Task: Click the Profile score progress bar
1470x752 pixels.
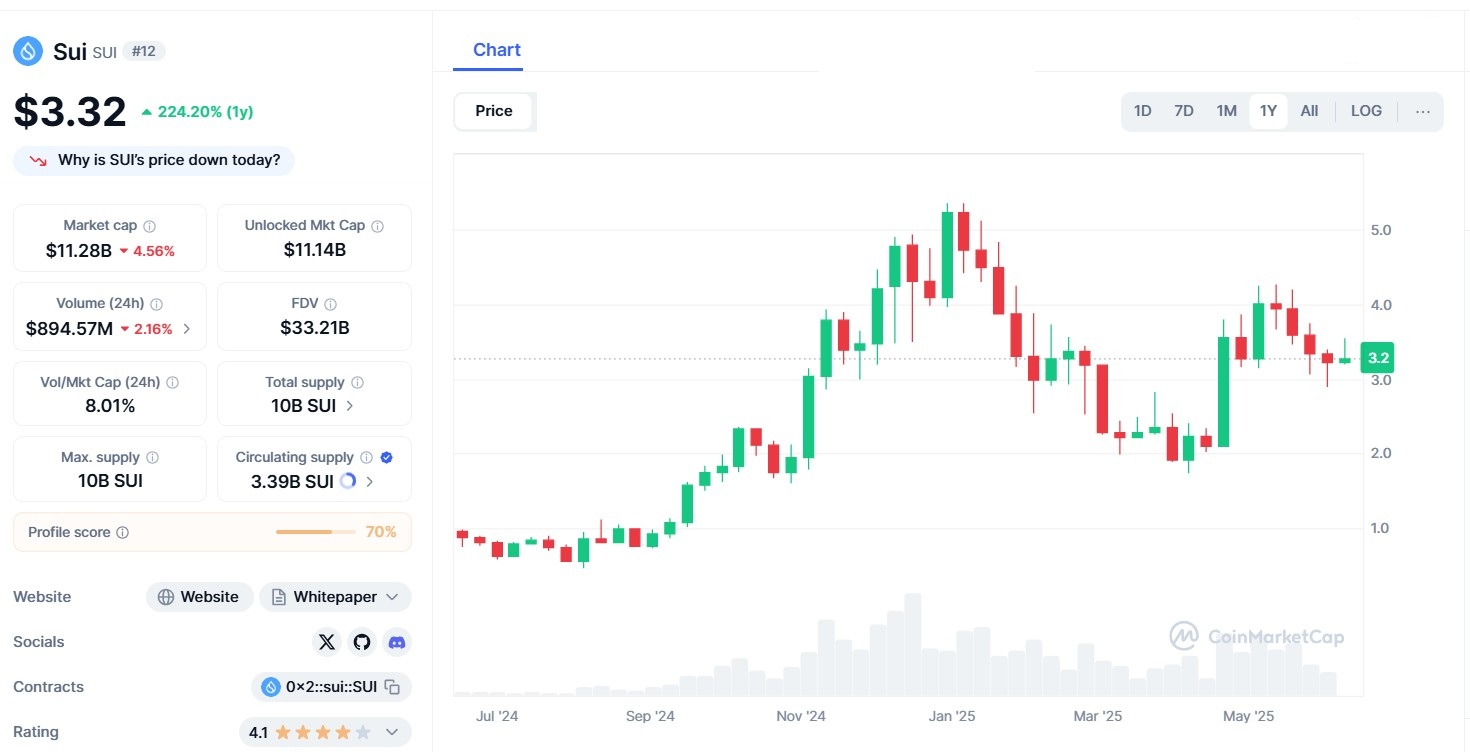Action: pos(315,532)
